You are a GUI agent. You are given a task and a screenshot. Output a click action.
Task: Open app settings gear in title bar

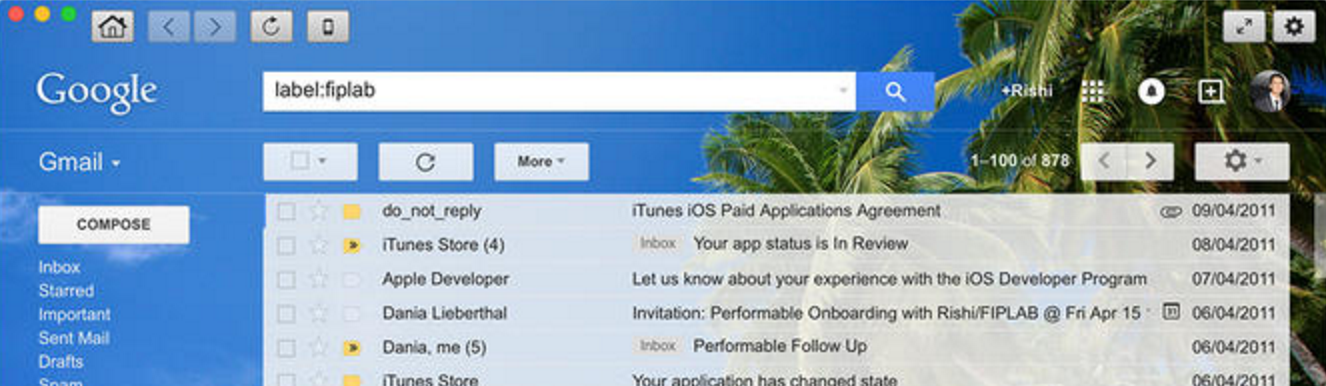point(1294,26)
